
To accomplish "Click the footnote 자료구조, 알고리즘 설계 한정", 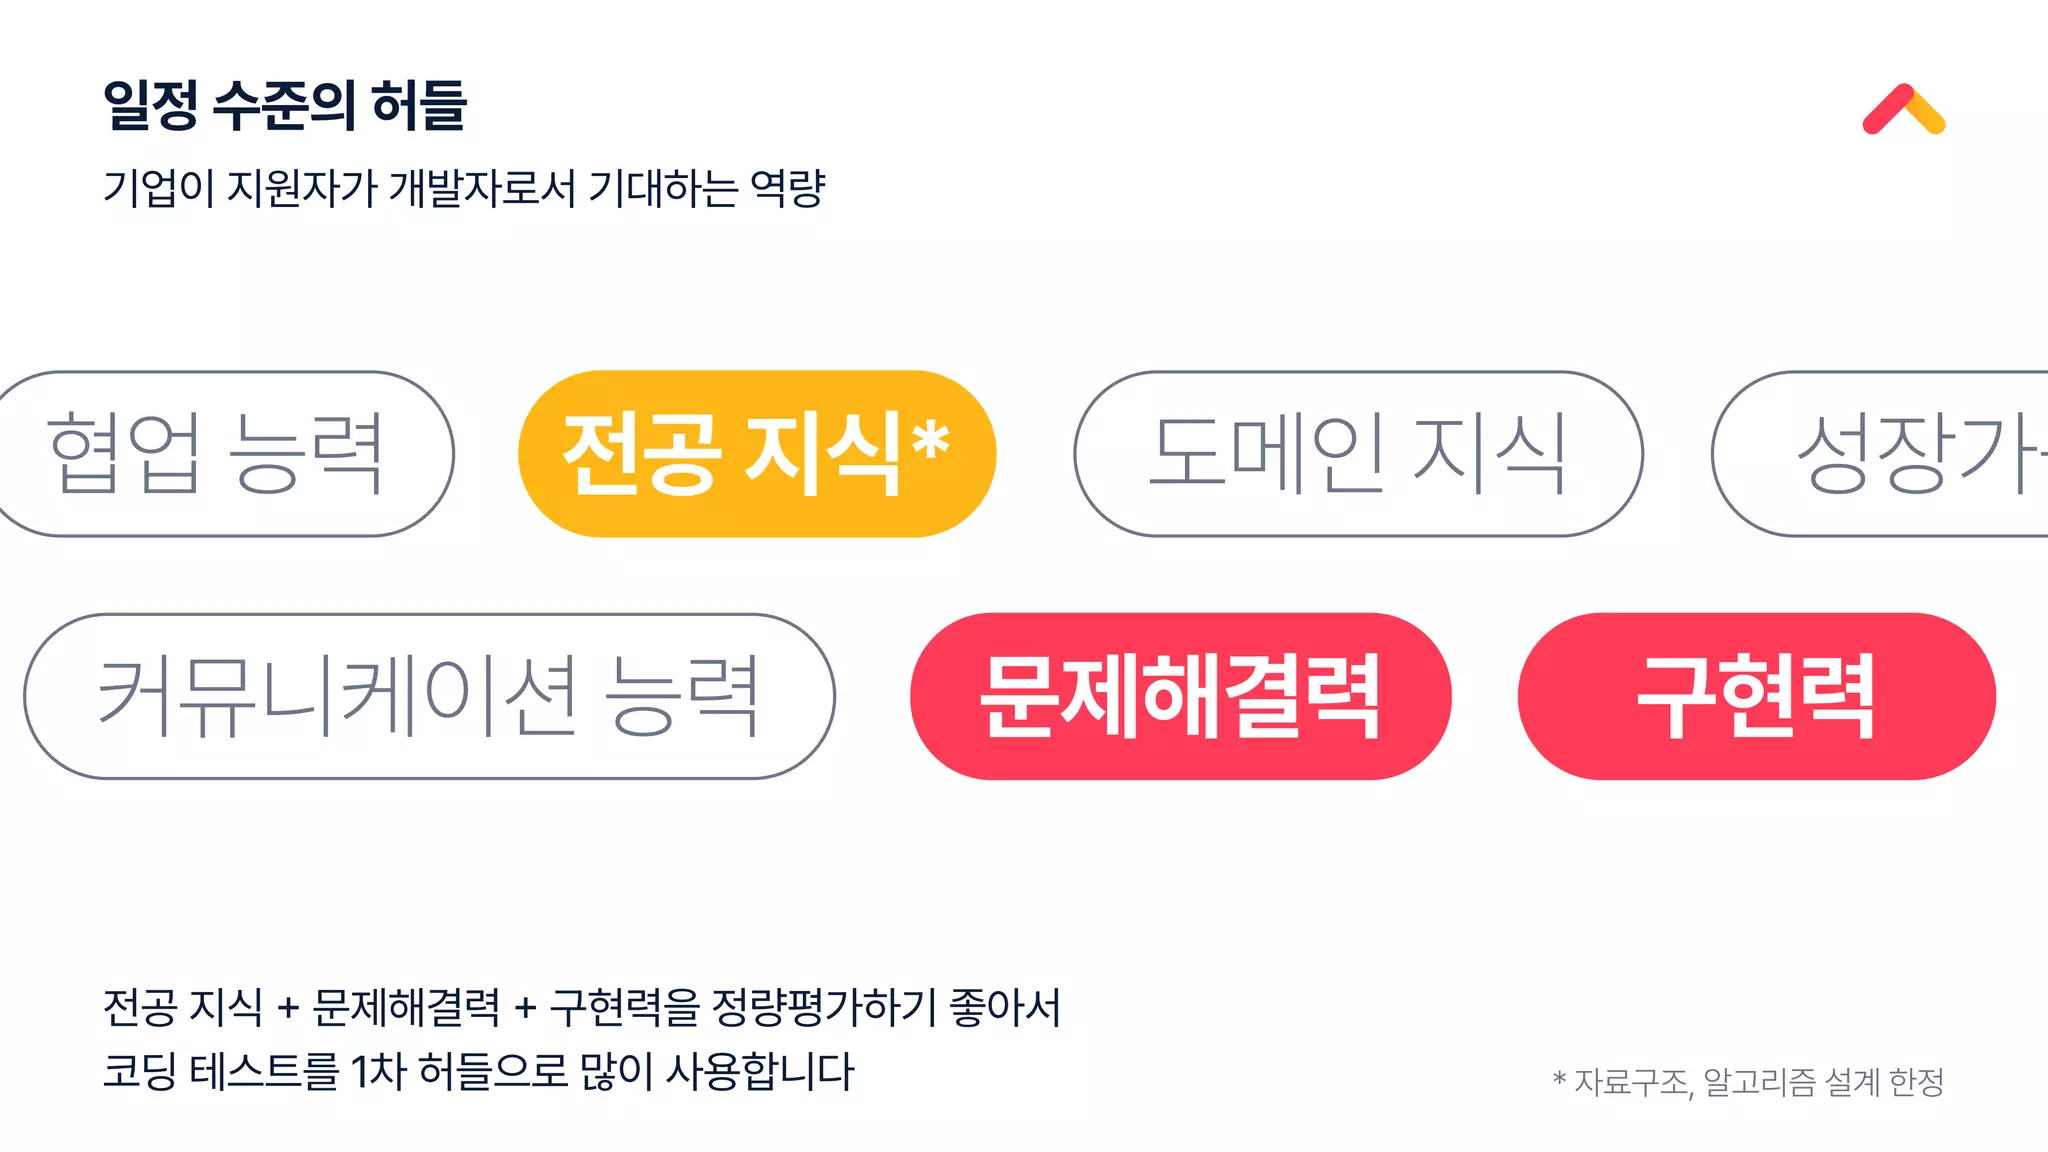I will (x=1759, y=1082).
